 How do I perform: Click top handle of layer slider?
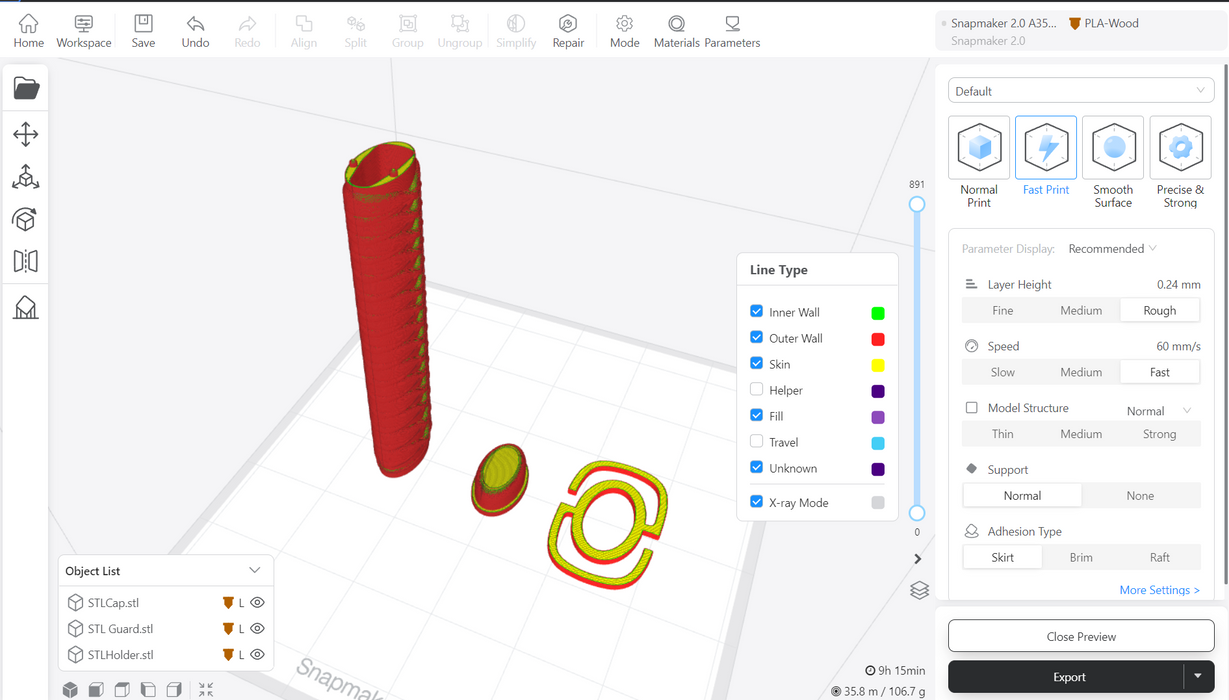click(916, 204)
